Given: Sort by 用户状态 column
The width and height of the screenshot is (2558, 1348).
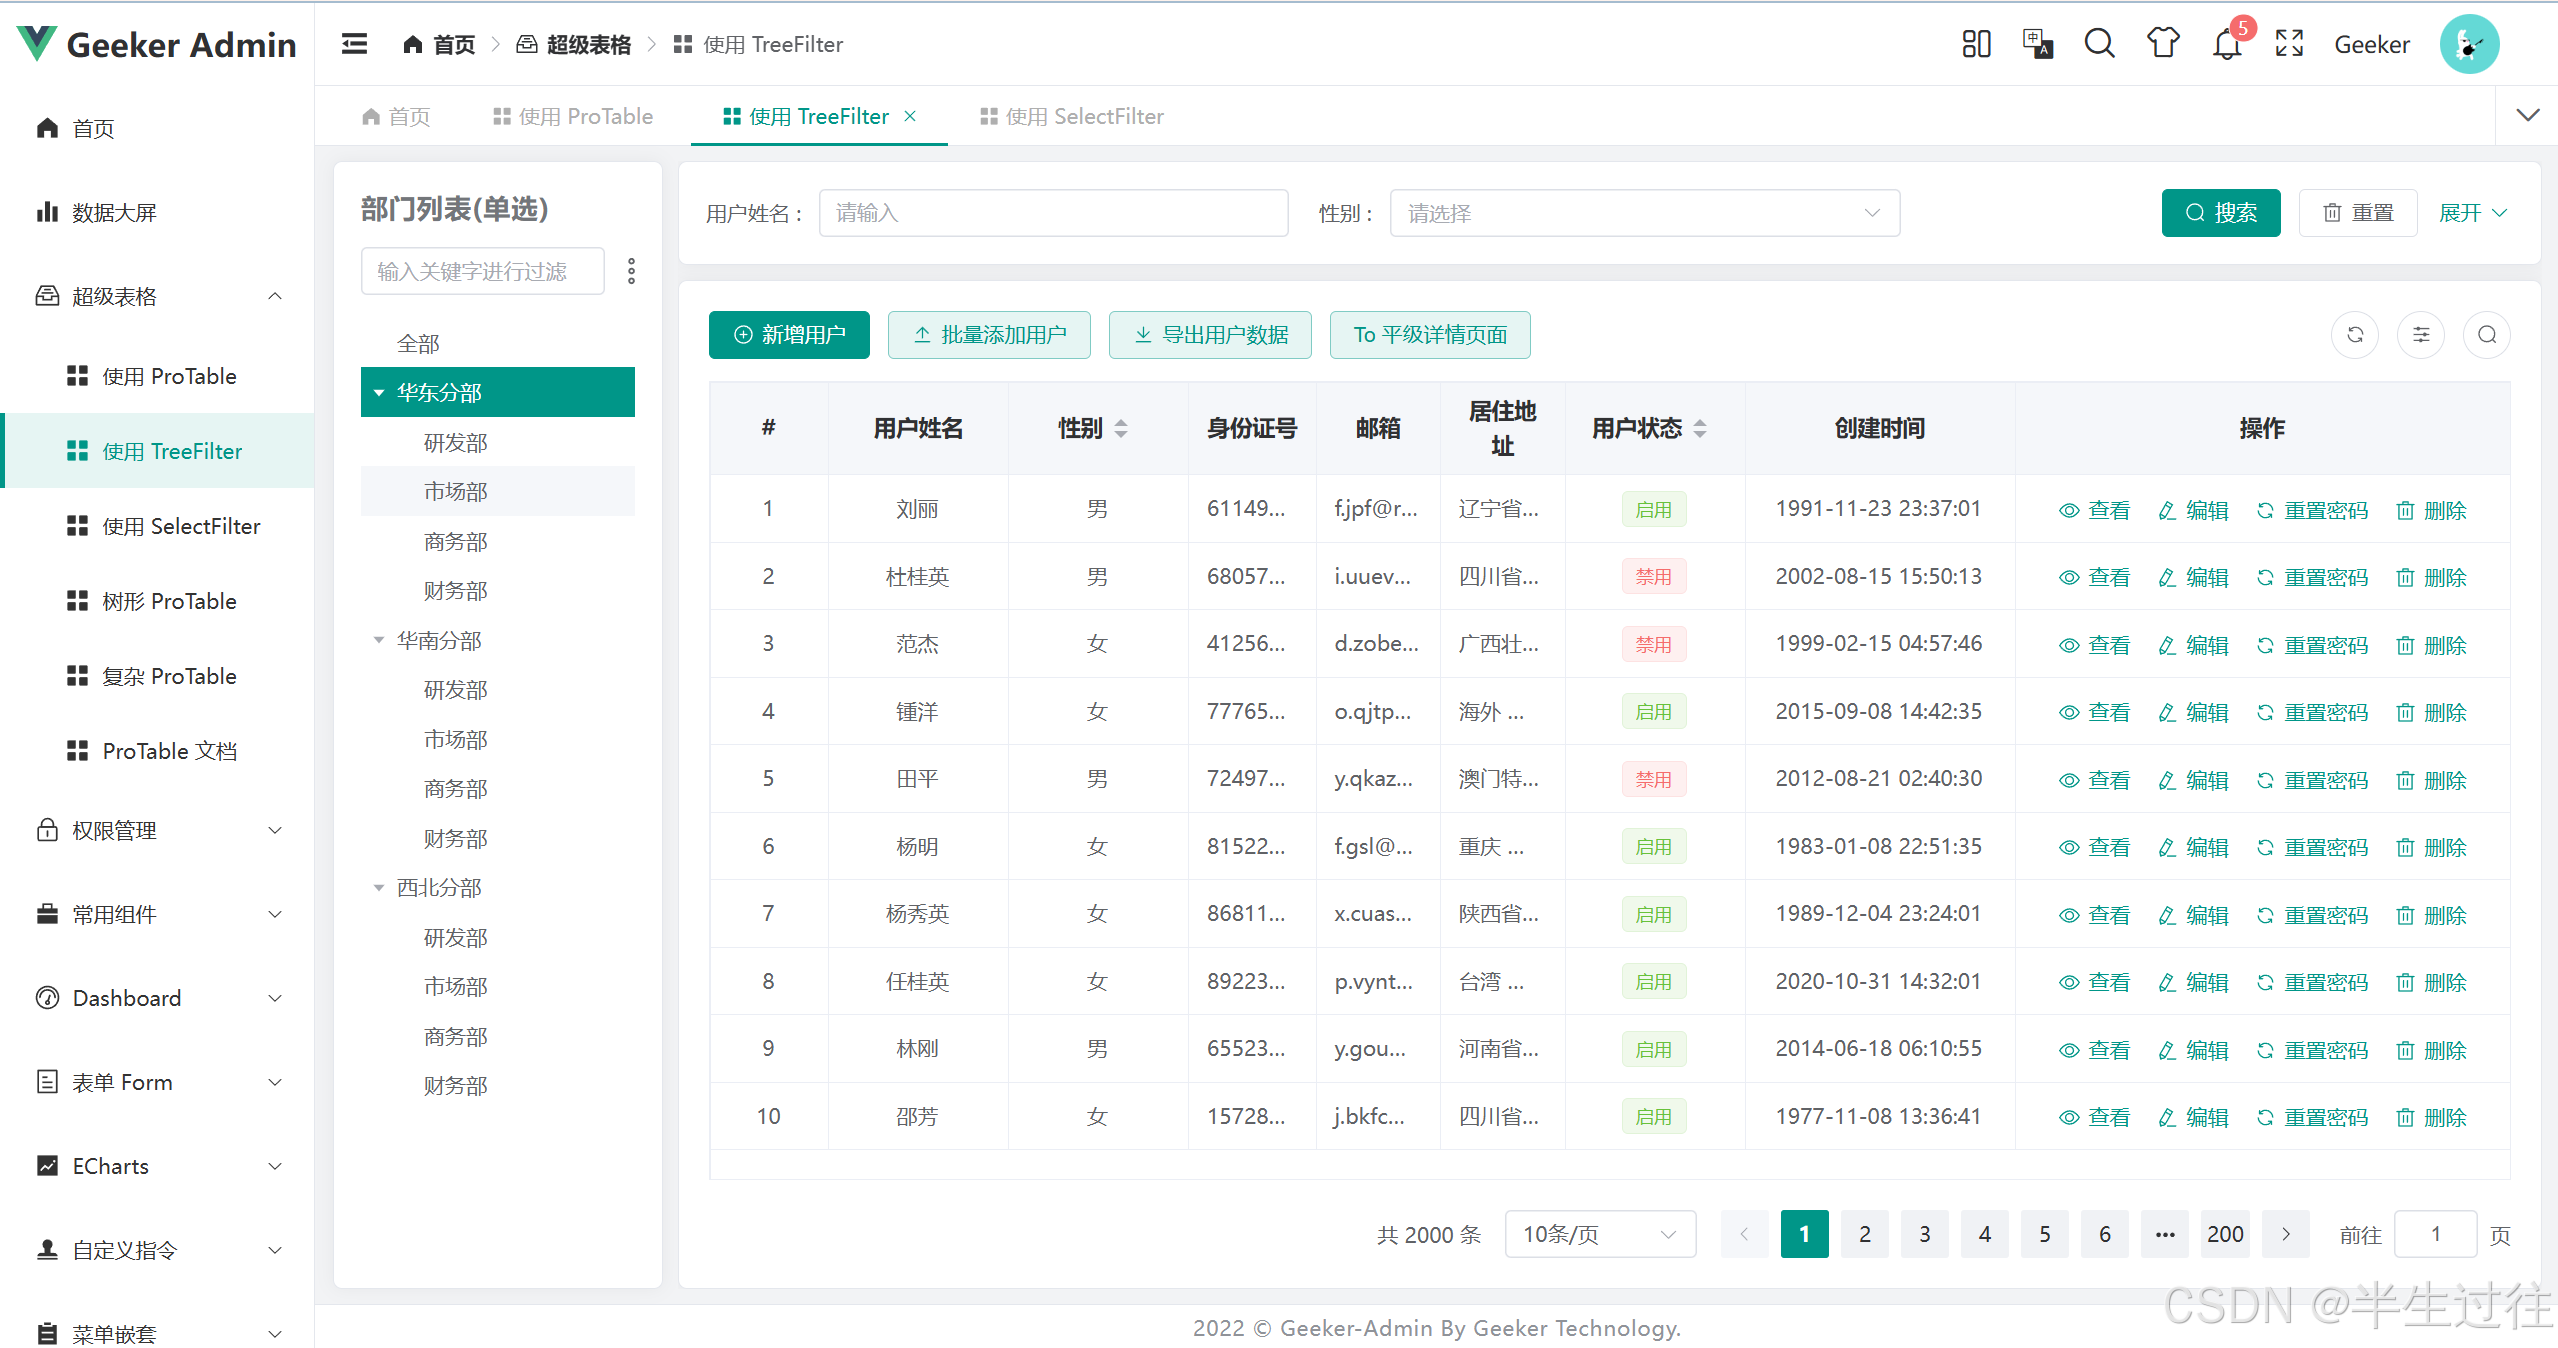Looking at the screenshot, I should click(1700, 429).
